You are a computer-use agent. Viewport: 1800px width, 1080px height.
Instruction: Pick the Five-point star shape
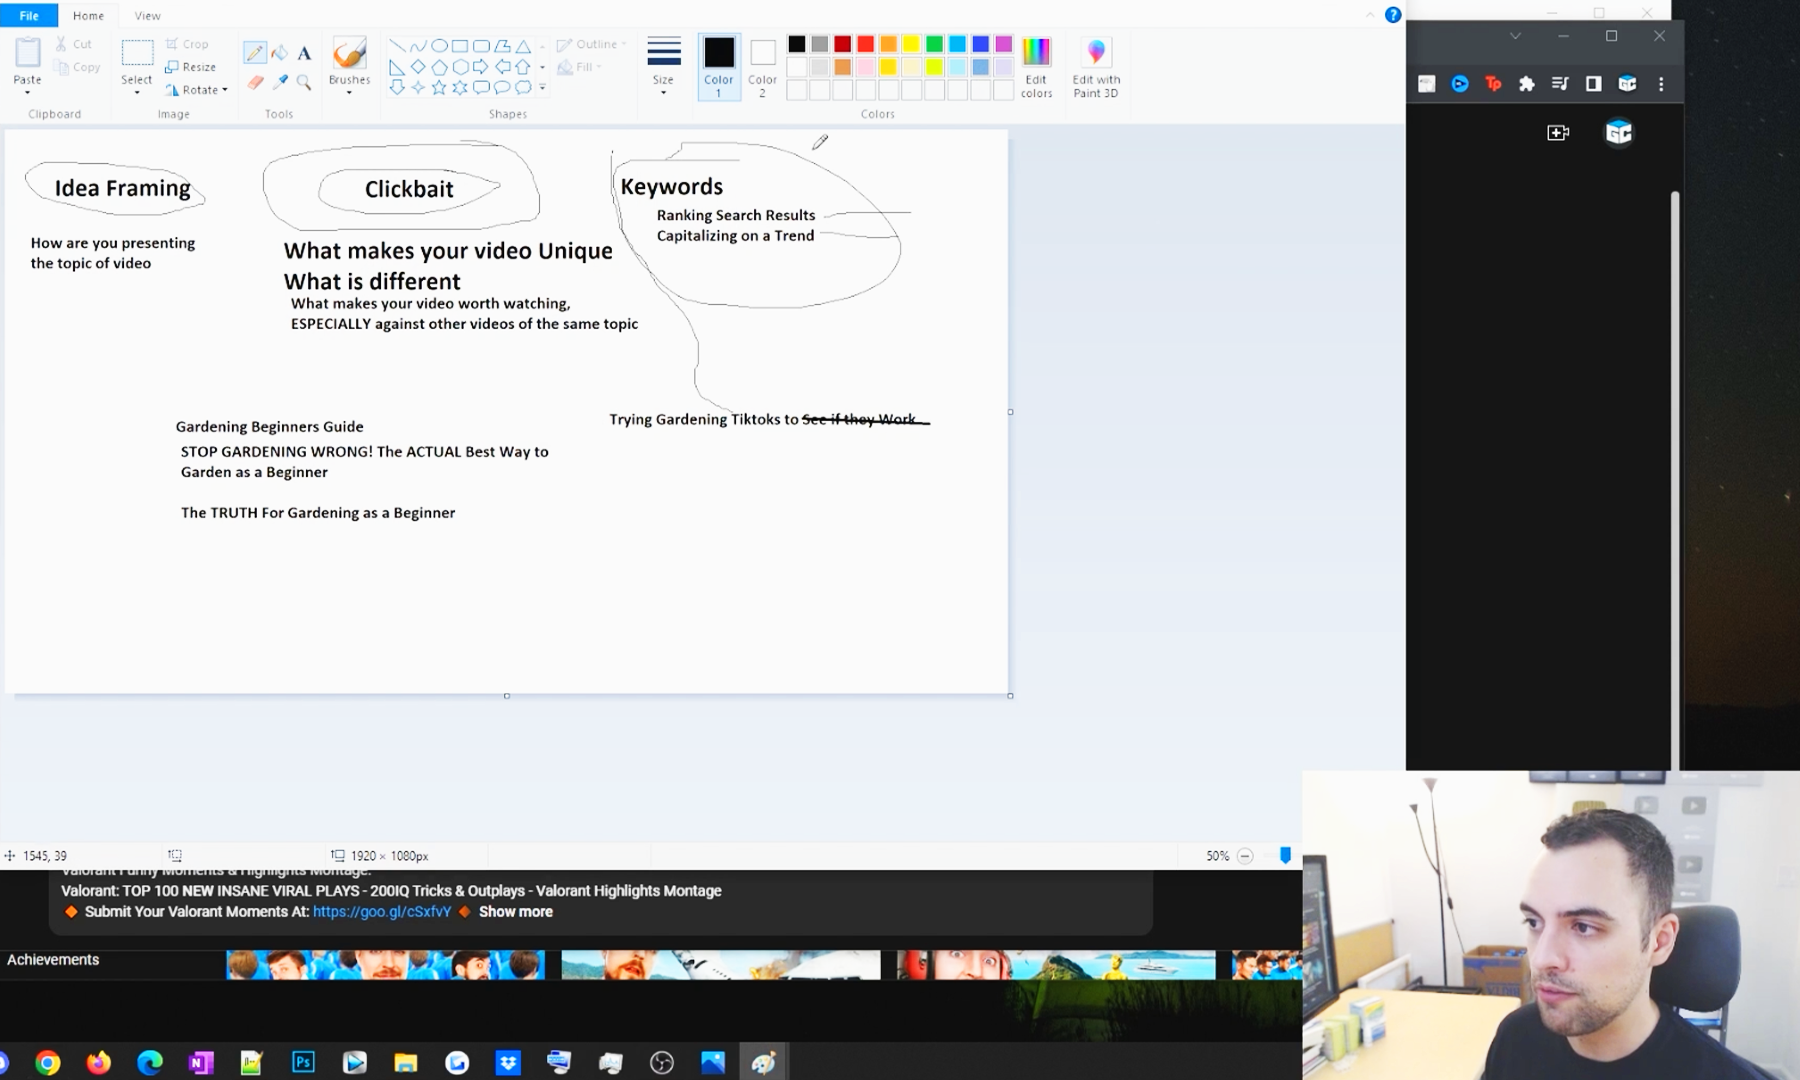tap(439, 88)
